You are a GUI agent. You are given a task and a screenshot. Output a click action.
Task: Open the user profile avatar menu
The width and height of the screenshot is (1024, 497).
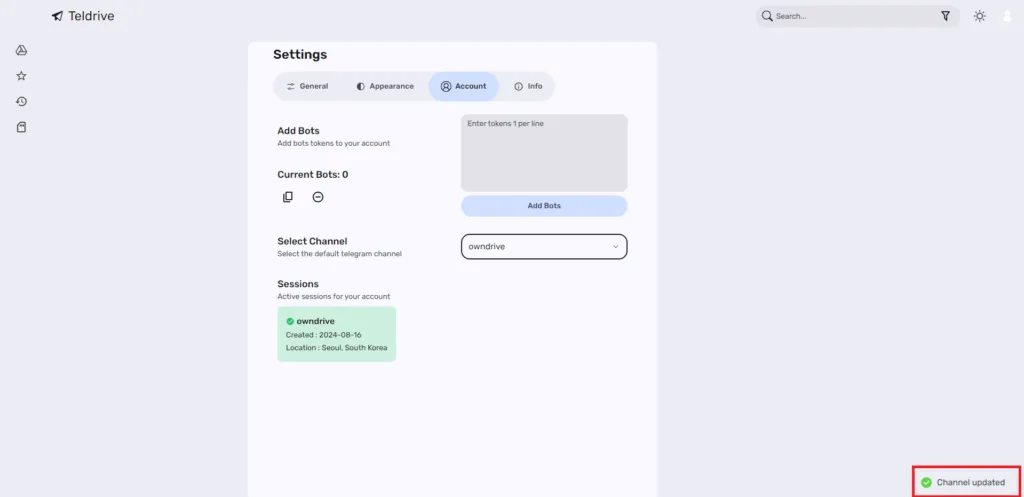click(x=1007, y=16)
